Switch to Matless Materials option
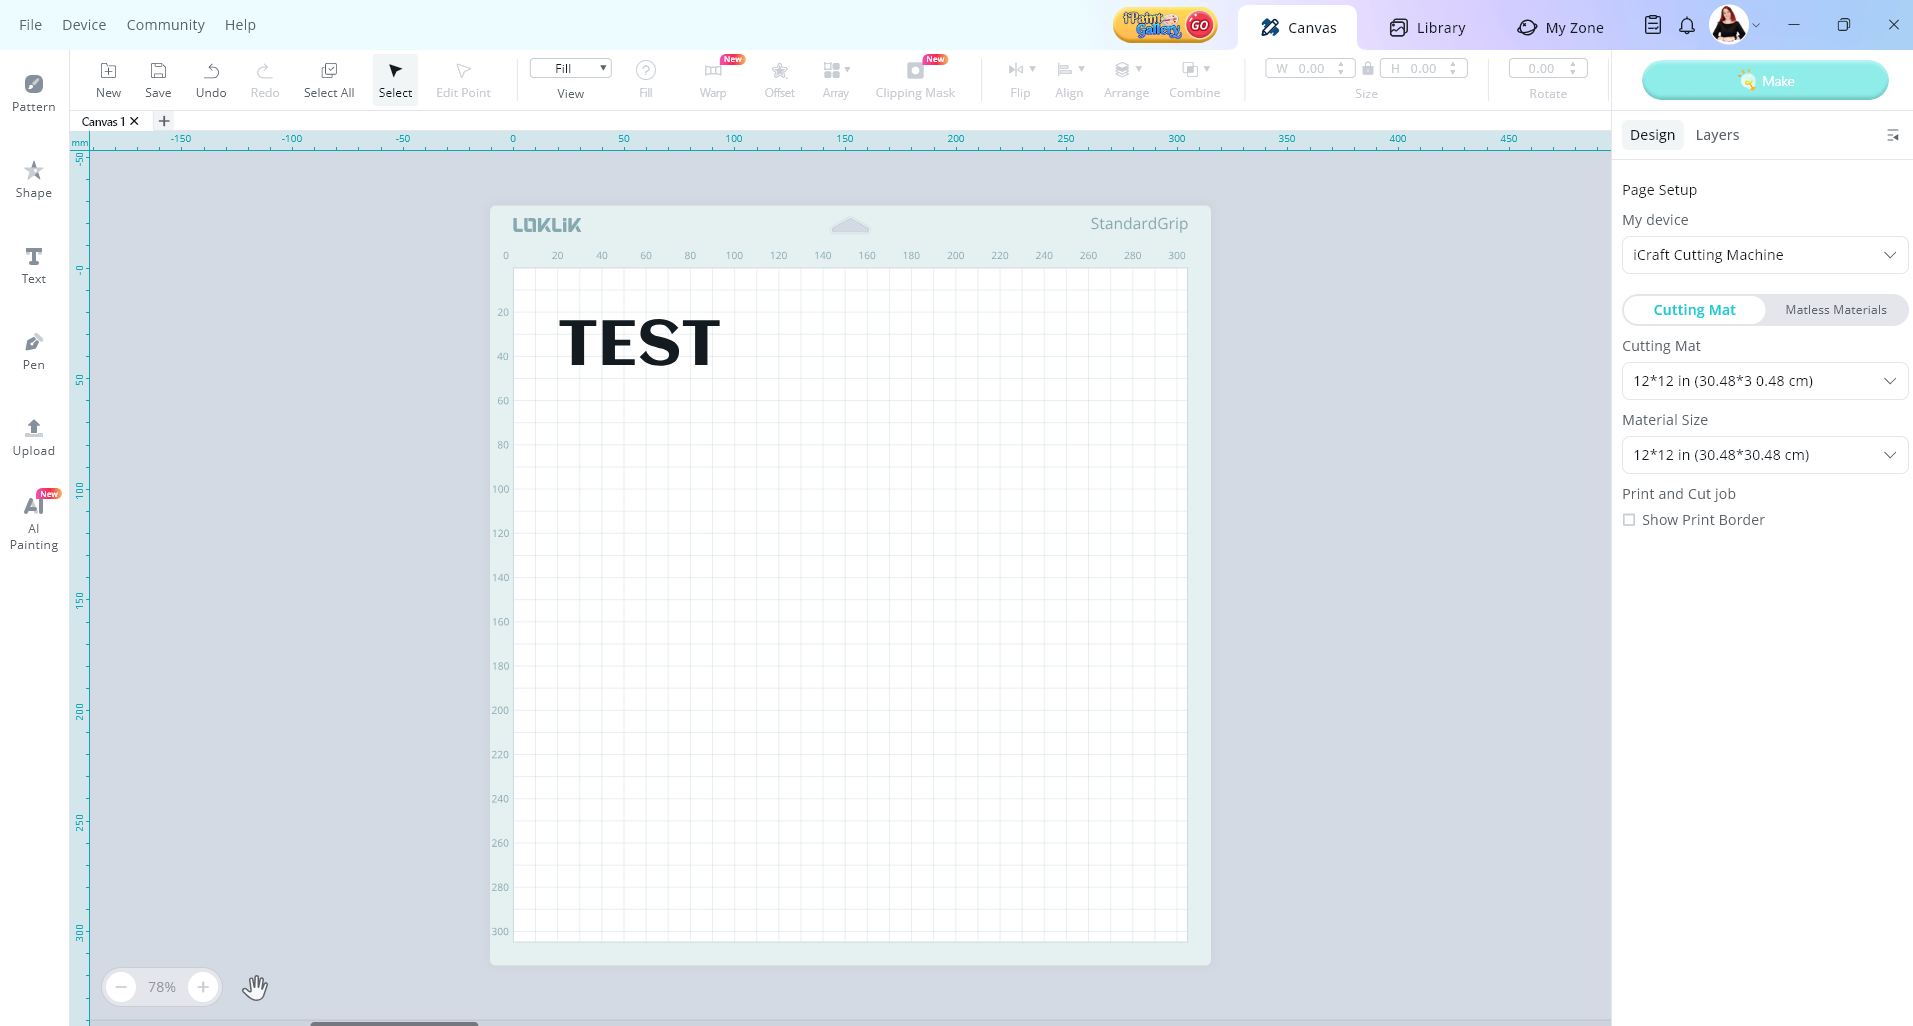The image size is (1913, 1026). tap(1835, 310)
